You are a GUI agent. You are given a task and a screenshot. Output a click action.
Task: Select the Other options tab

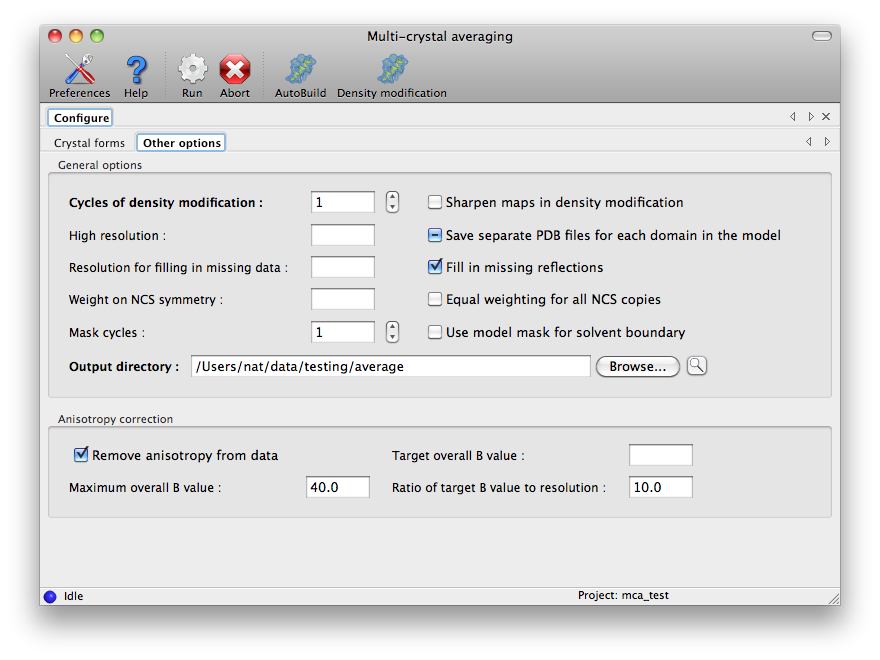(x=181, y=143)
